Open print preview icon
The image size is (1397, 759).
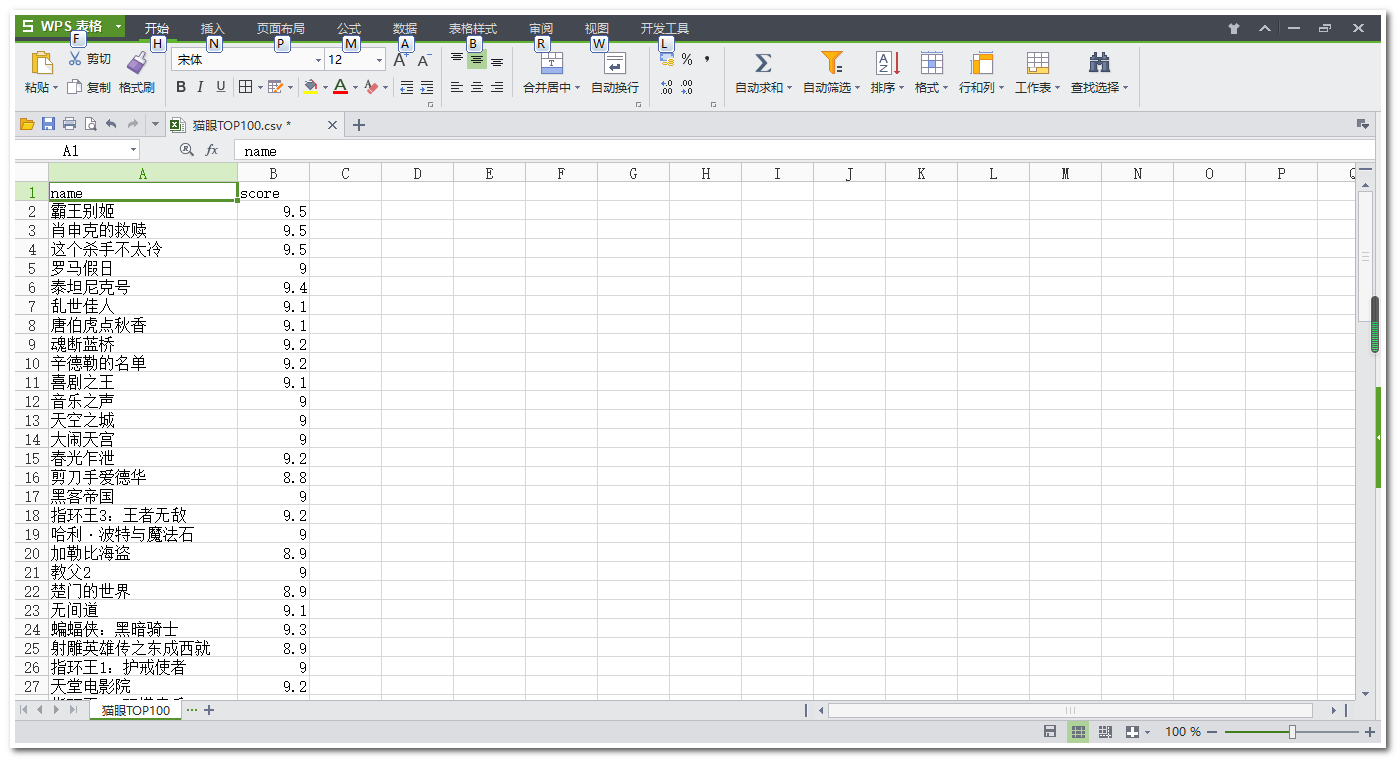(x=90, y=124)
